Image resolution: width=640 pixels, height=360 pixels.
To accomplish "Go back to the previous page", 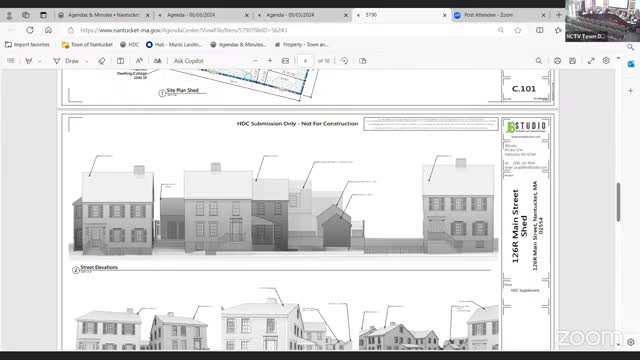I will pyautogui.click(x=11, y=30).
